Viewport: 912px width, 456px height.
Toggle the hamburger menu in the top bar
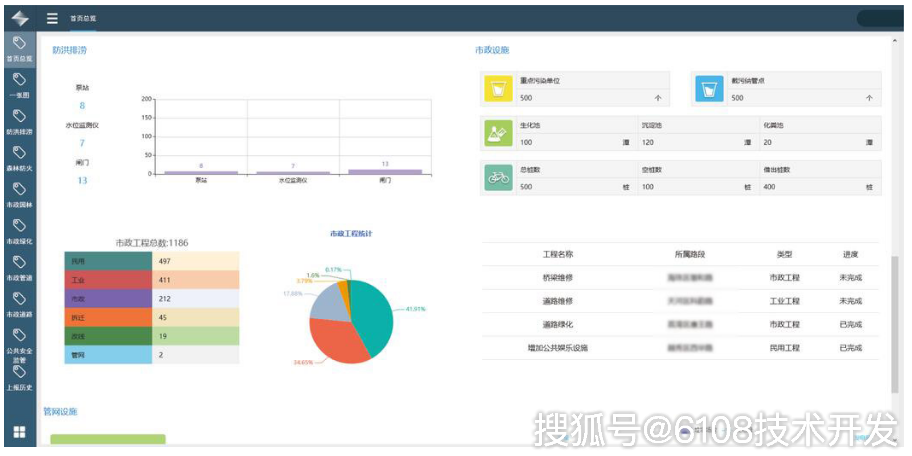coord(52,19)
